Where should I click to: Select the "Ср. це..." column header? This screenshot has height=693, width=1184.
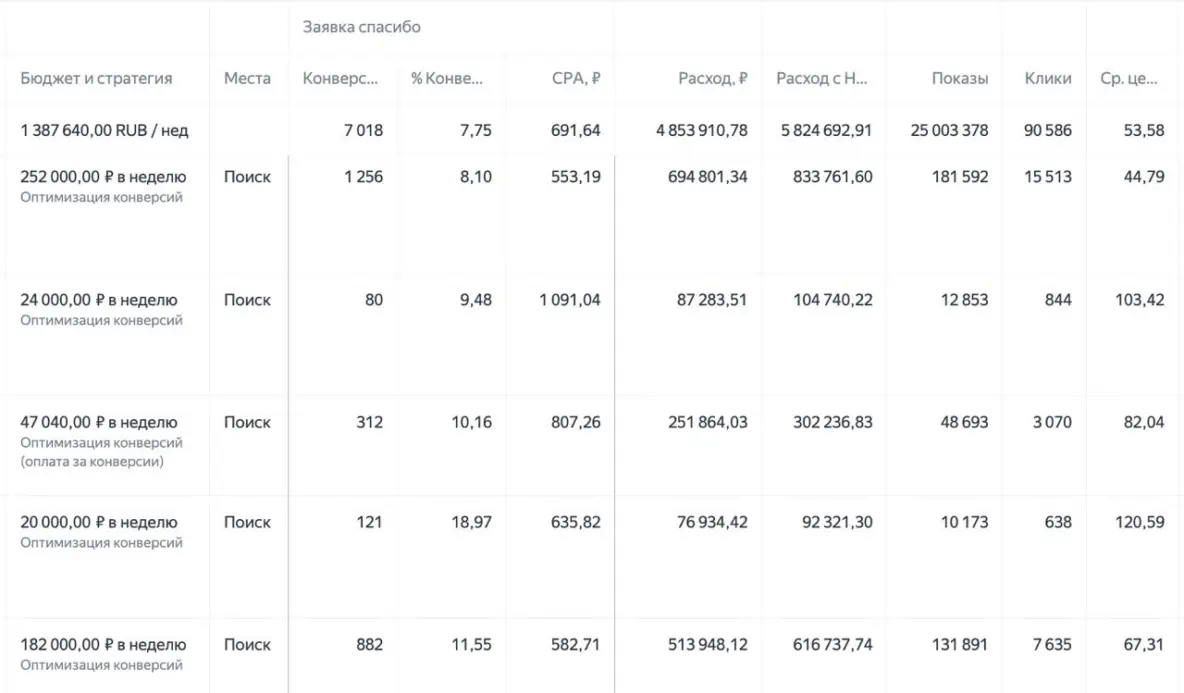click(1129, 79)
